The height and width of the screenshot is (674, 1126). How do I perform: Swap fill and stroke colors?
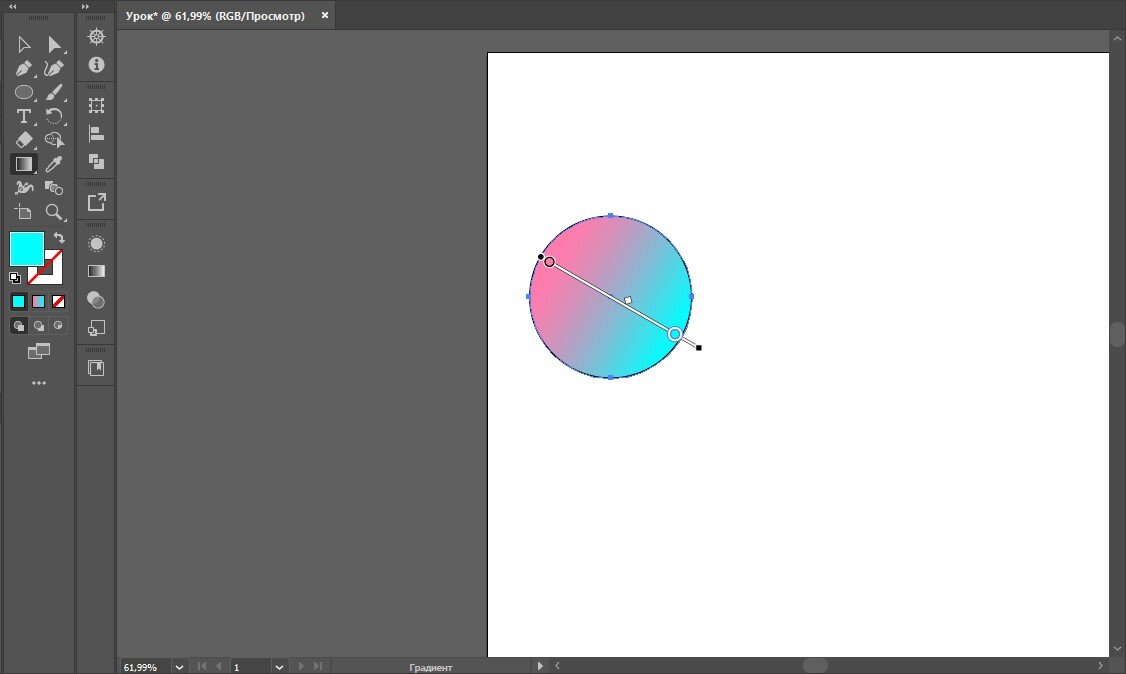pos(59,238)
